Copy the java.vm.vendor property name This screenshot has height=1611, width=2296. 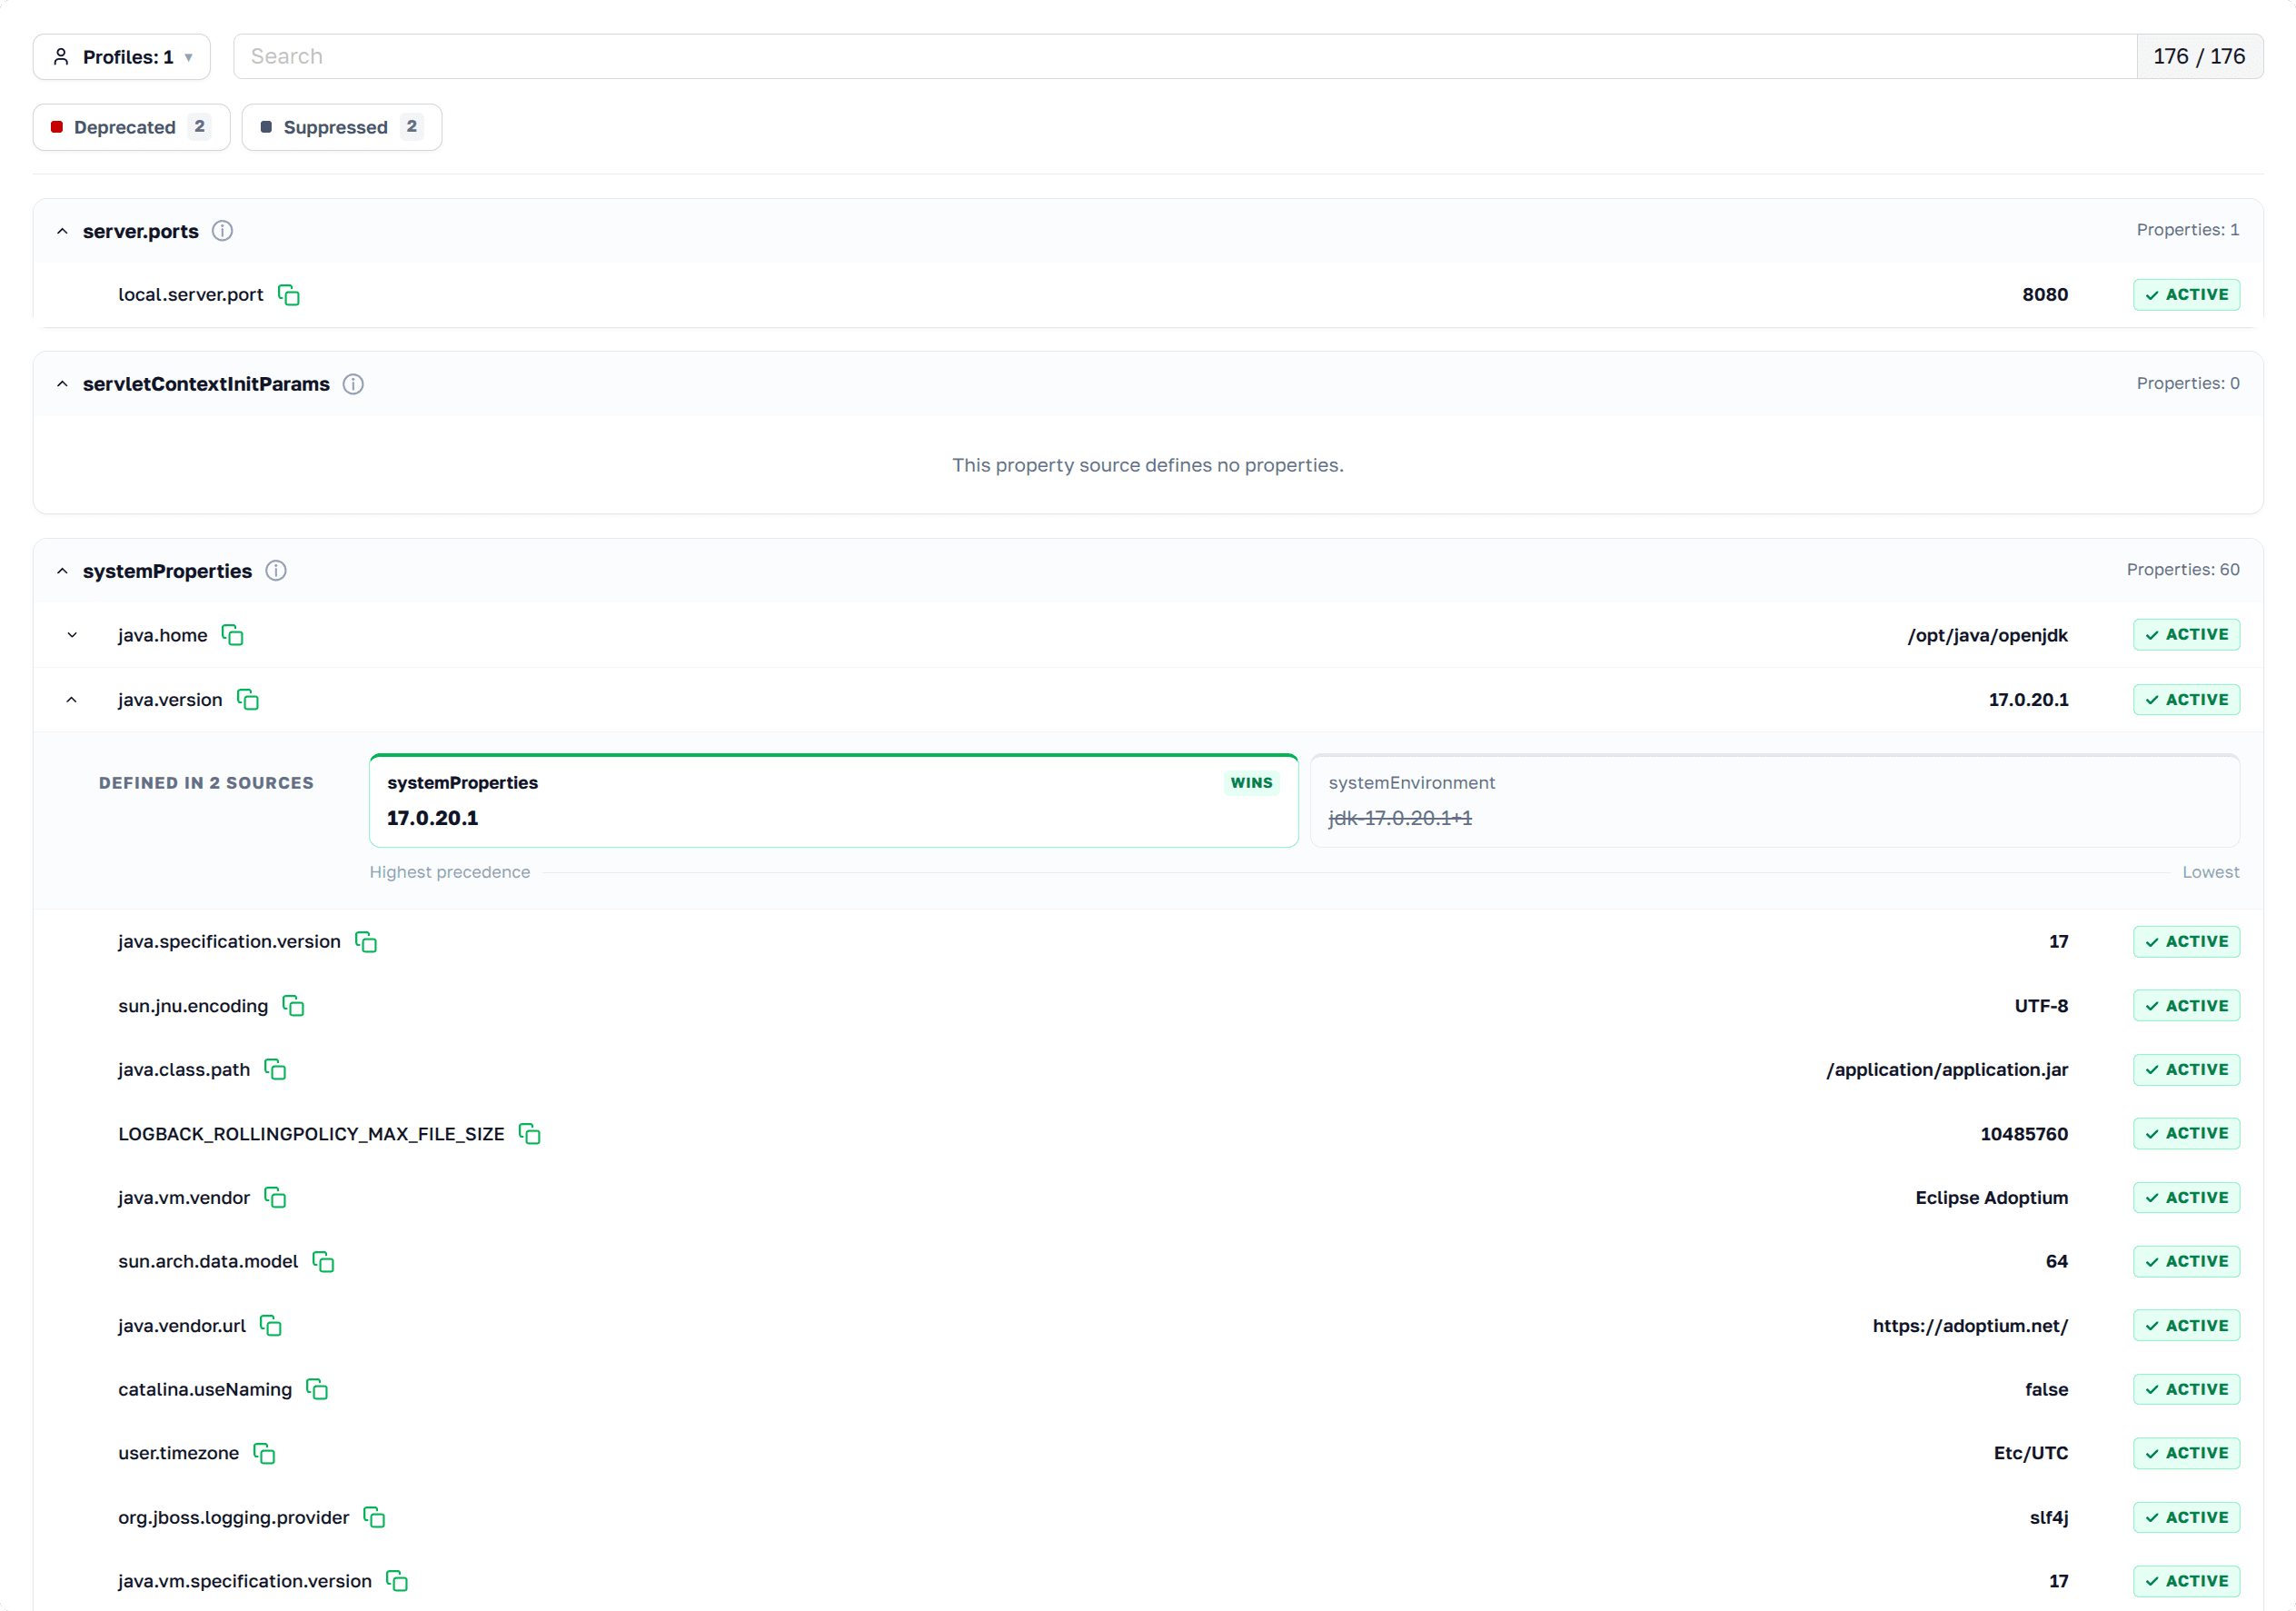coord(275,1198)
